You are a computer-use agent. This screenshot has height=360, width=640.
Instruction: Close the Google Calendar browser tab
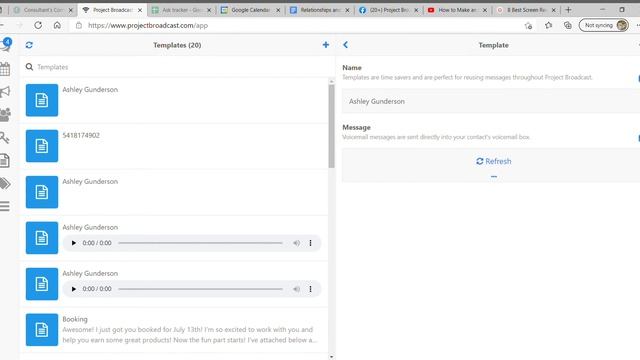tap(278, 10)
